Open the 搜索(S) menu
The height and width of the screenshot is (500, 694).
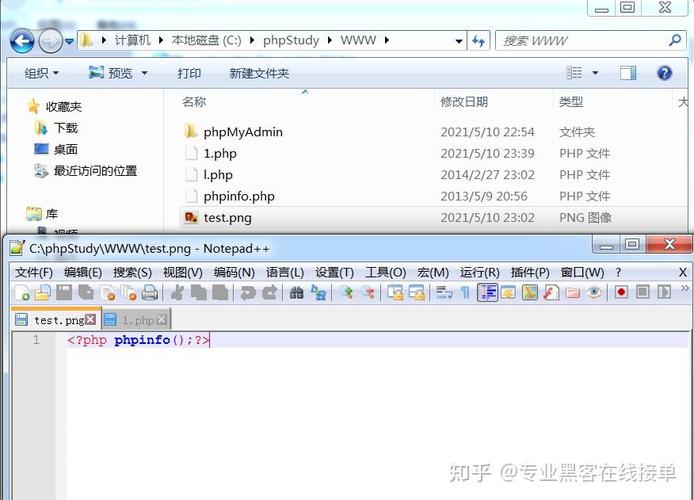(x=132, y=272)
